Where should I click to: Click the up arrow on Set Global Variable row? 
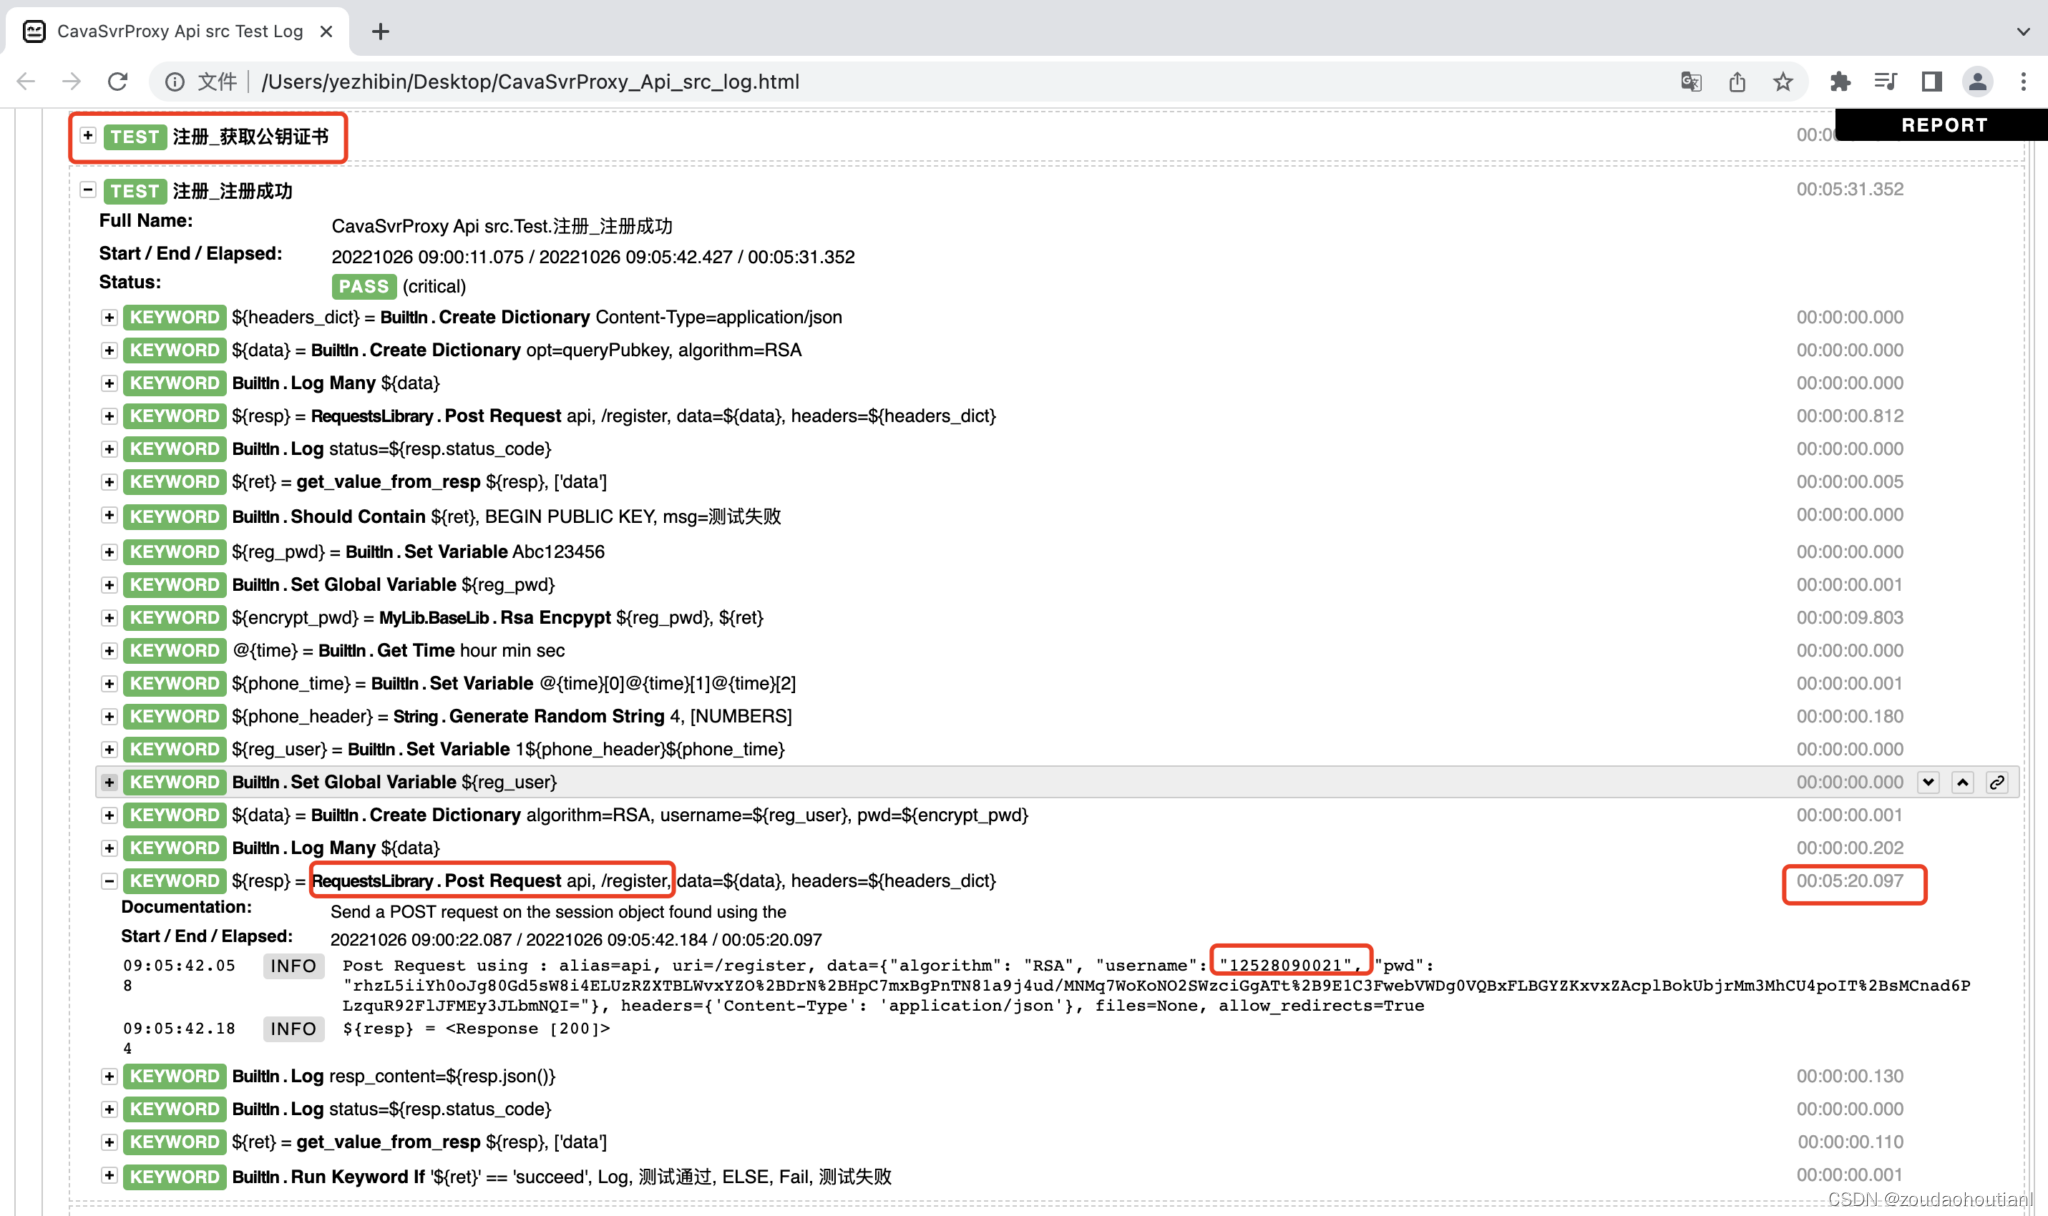pos(1962,782)
